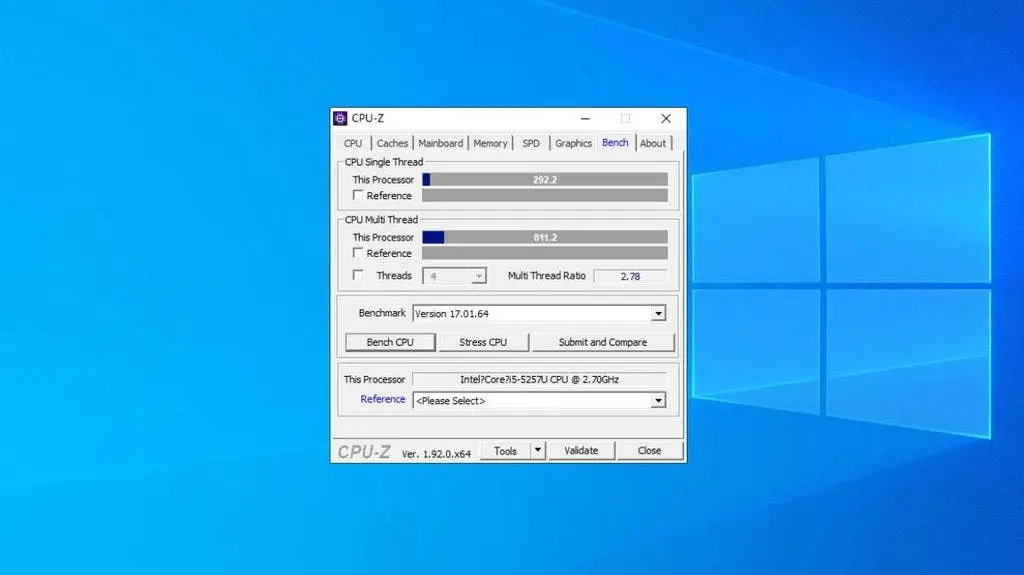Go to the Mainboard tab
The width and height of the screenshot is (1024, 575).
coord(440,143)
